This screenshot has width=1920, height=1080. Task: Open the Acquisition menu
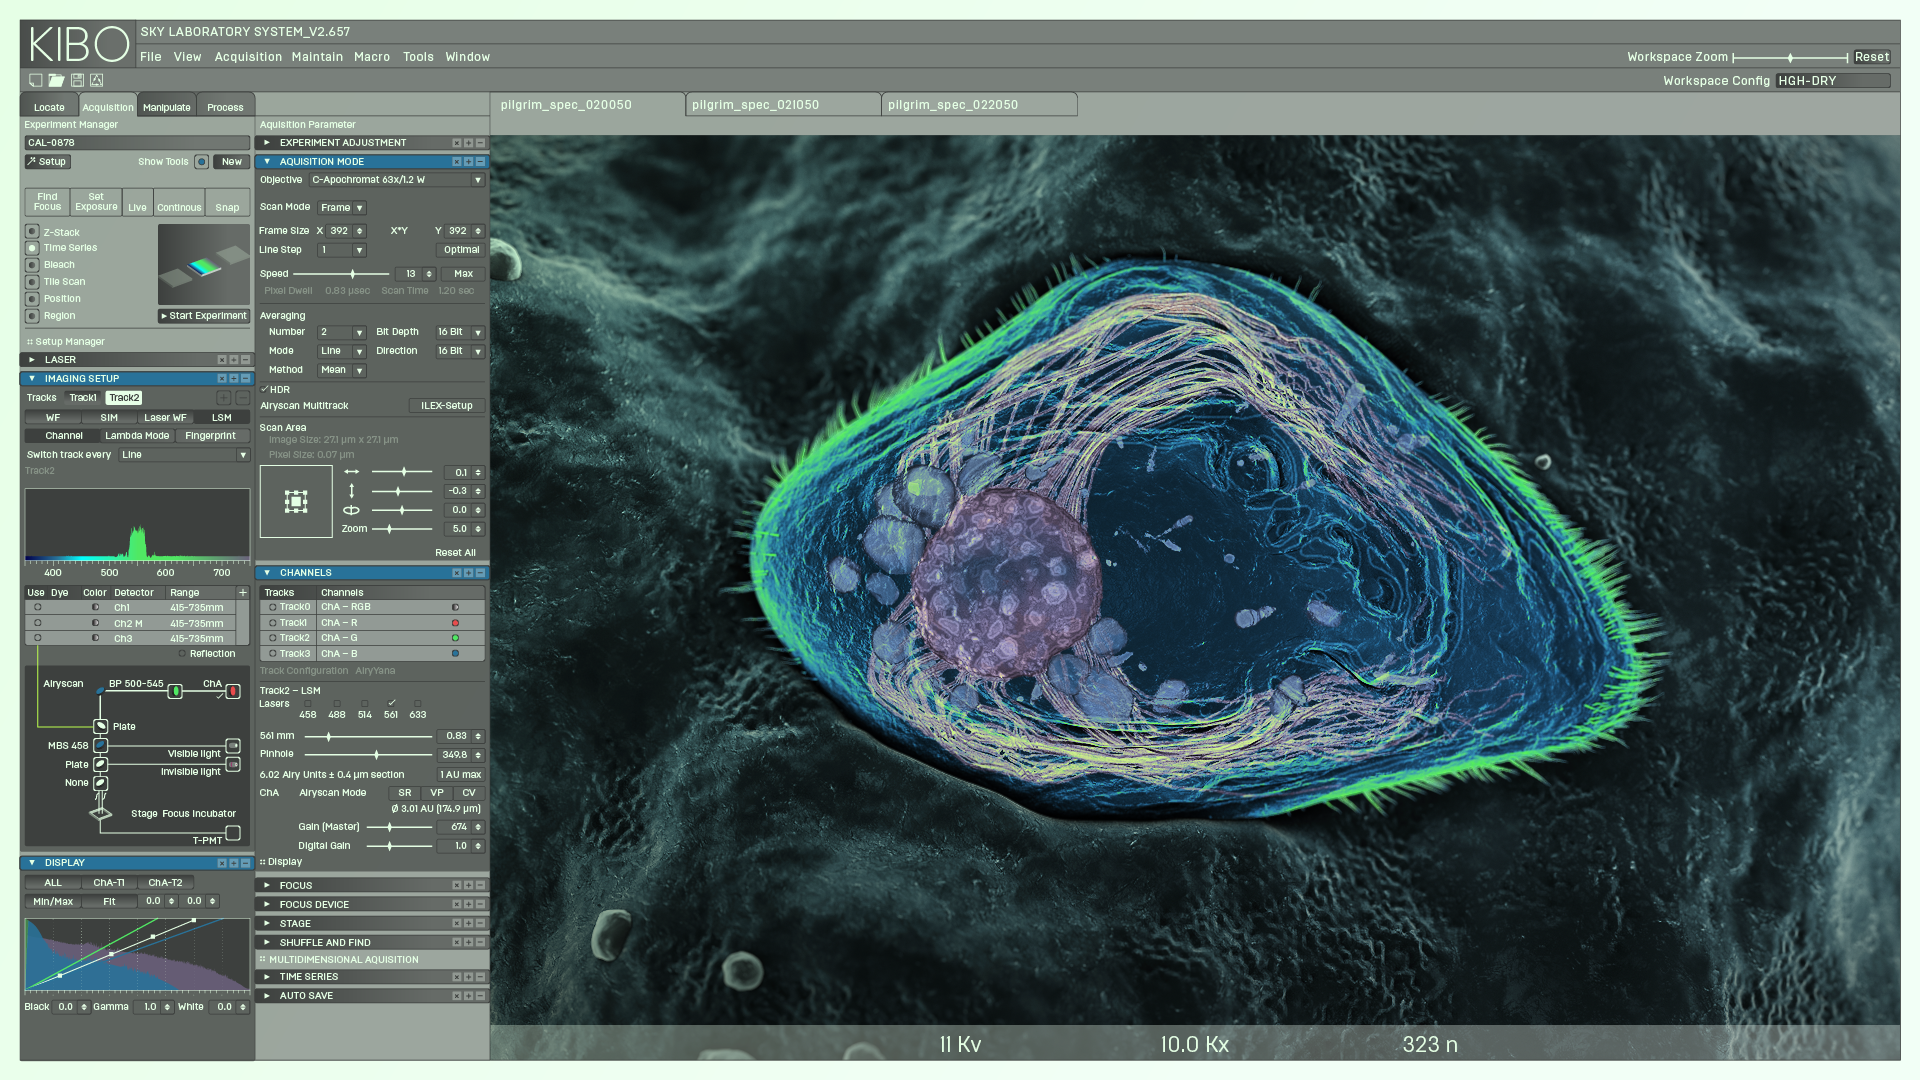pos(248,57)
